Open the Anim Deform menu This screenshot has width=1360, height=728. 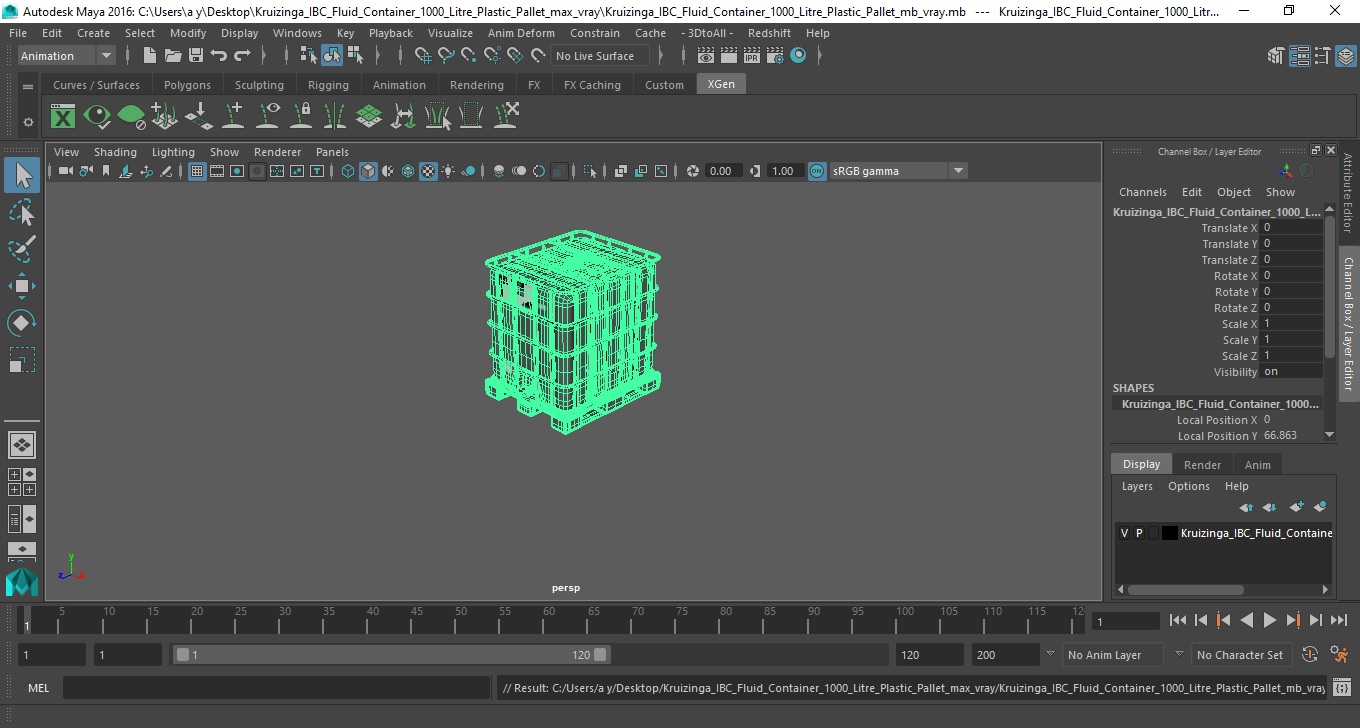pyautogui.click(x=521, y=33)
